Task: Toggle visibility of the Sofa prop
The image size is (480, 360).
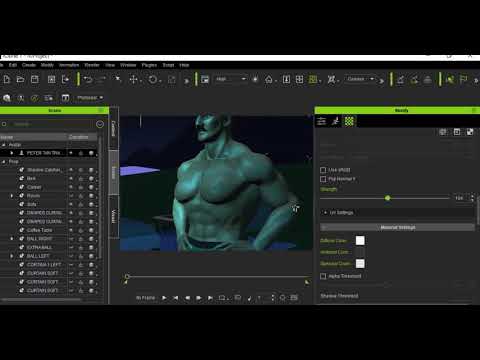Action: pyautogui.click(x=71, y=204)
